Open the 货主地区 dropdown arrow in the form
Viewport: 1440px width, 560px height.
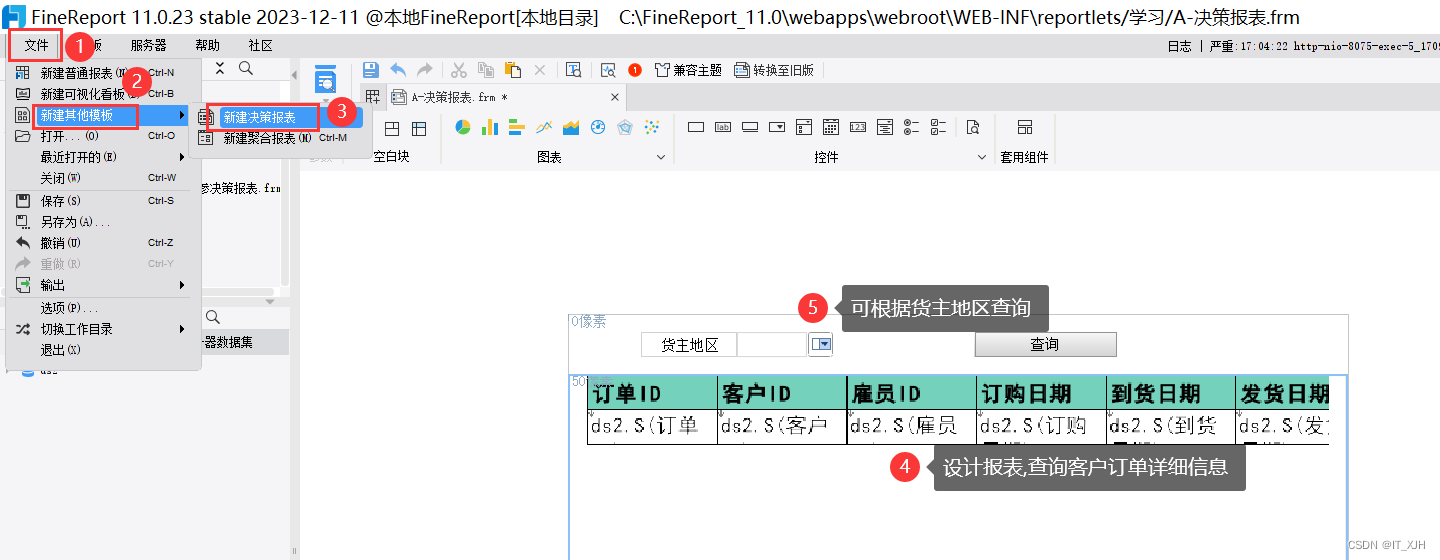coord(822,344)
